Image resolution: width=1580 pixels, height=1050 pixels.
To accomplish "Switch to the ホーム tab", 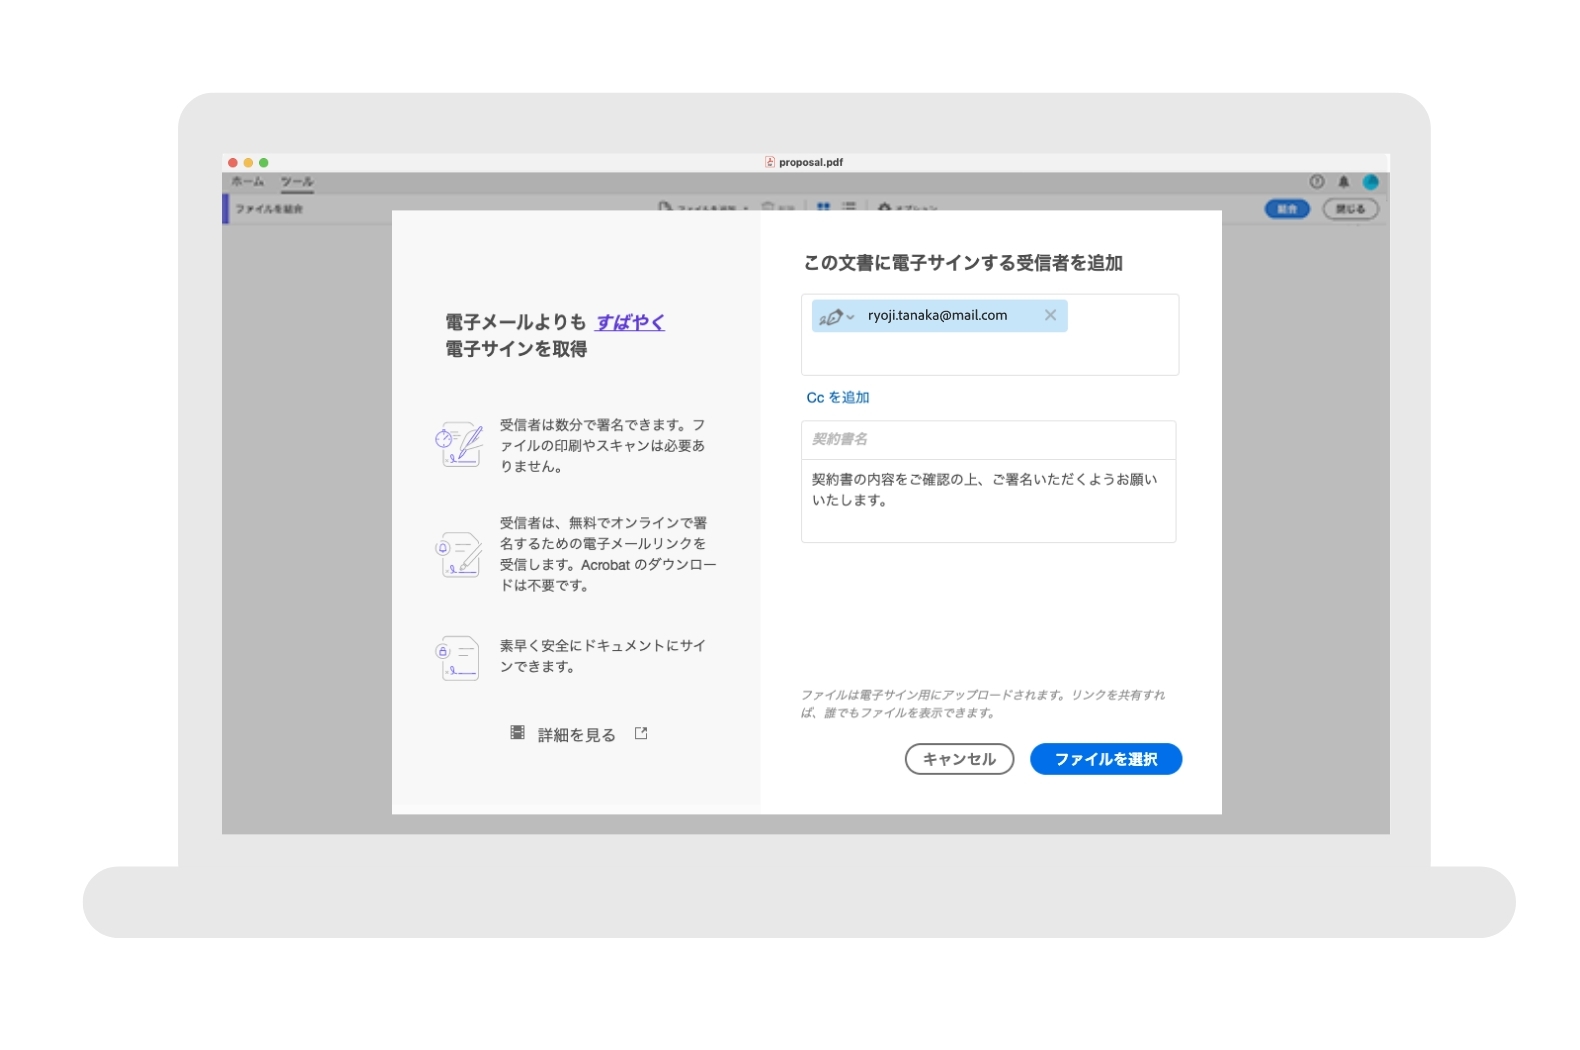I will (x=248, y=182).
